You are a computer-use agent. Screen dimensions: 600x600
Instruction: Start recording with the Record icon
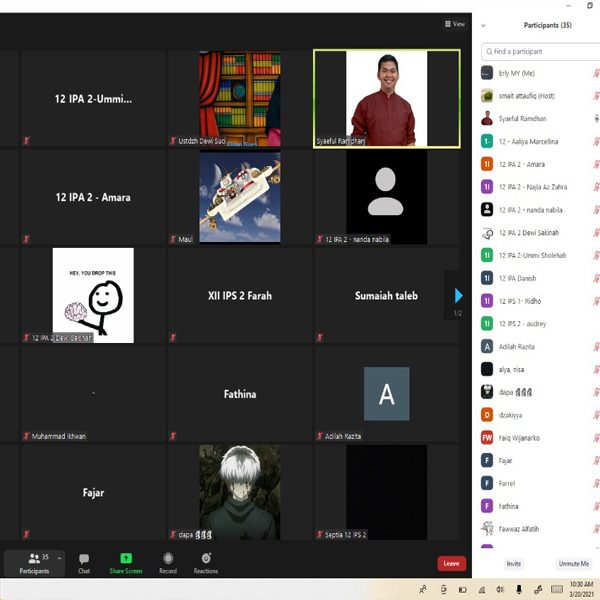click(x=167, y=561)
